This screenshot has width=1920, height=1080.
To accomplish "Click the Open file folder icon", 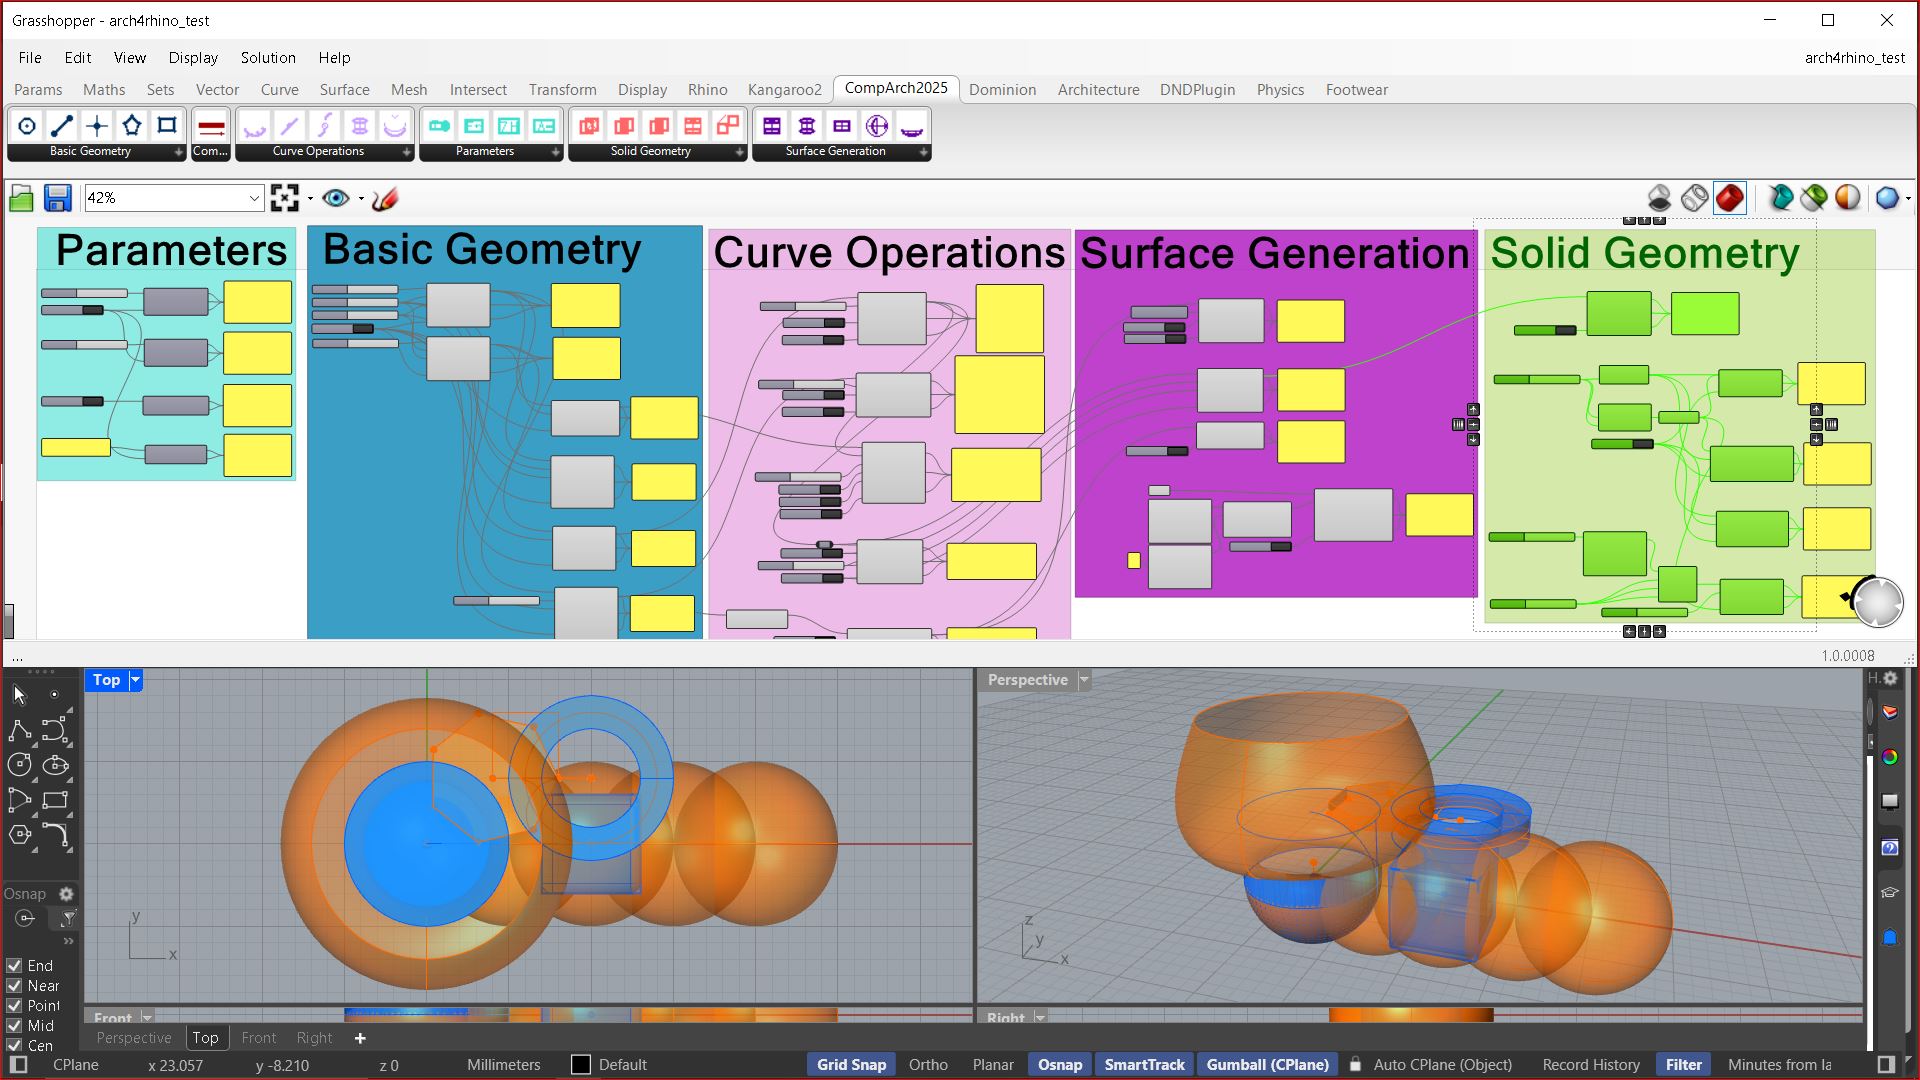I will 21,198.
